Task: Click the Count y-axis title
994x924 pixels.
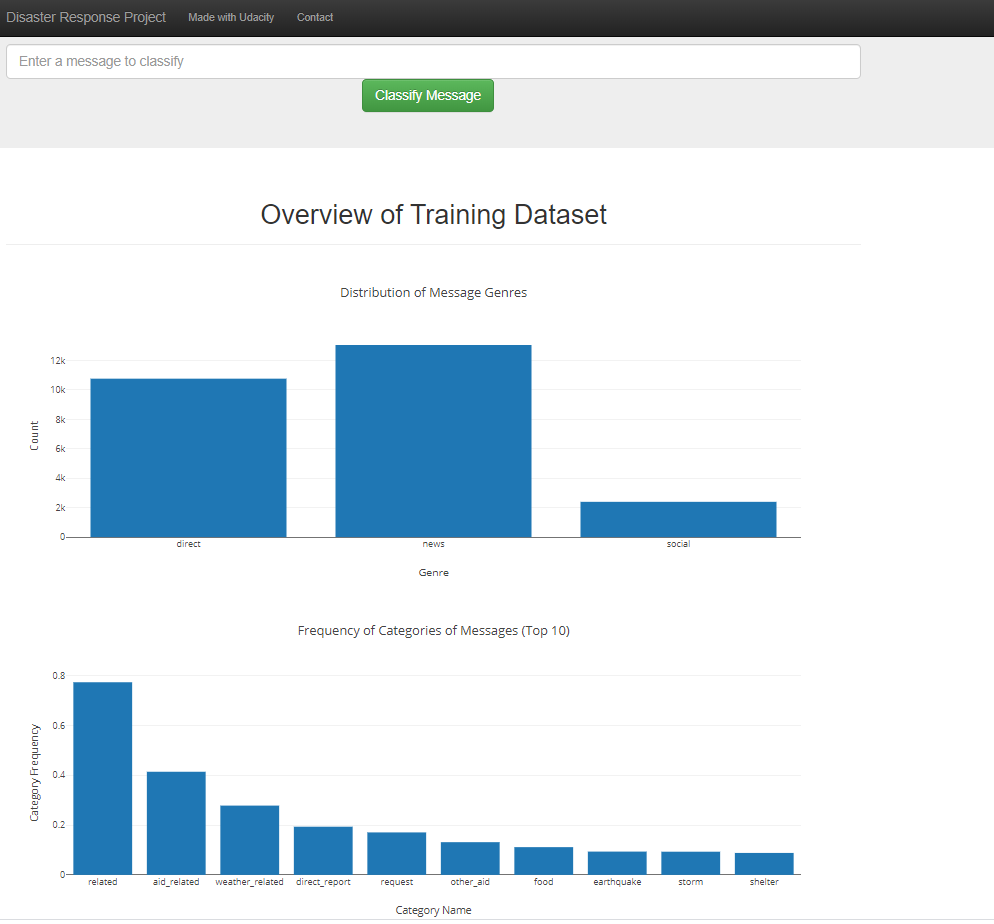Action: click(x=34, y=436)
